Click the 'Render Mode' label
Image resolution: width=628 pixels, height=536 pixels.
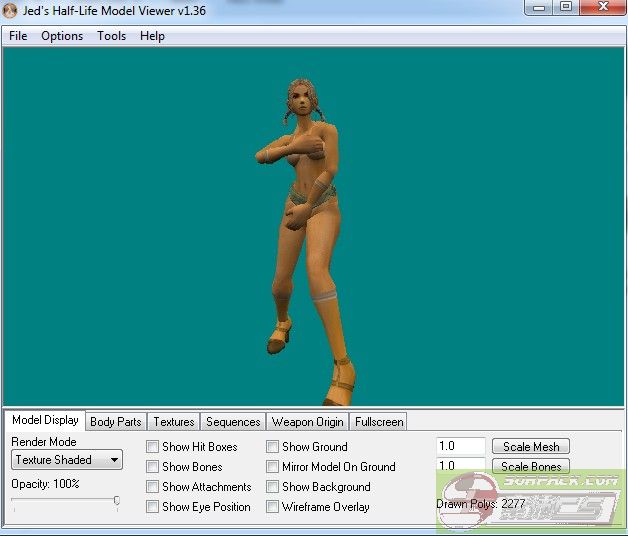[44, 441]
